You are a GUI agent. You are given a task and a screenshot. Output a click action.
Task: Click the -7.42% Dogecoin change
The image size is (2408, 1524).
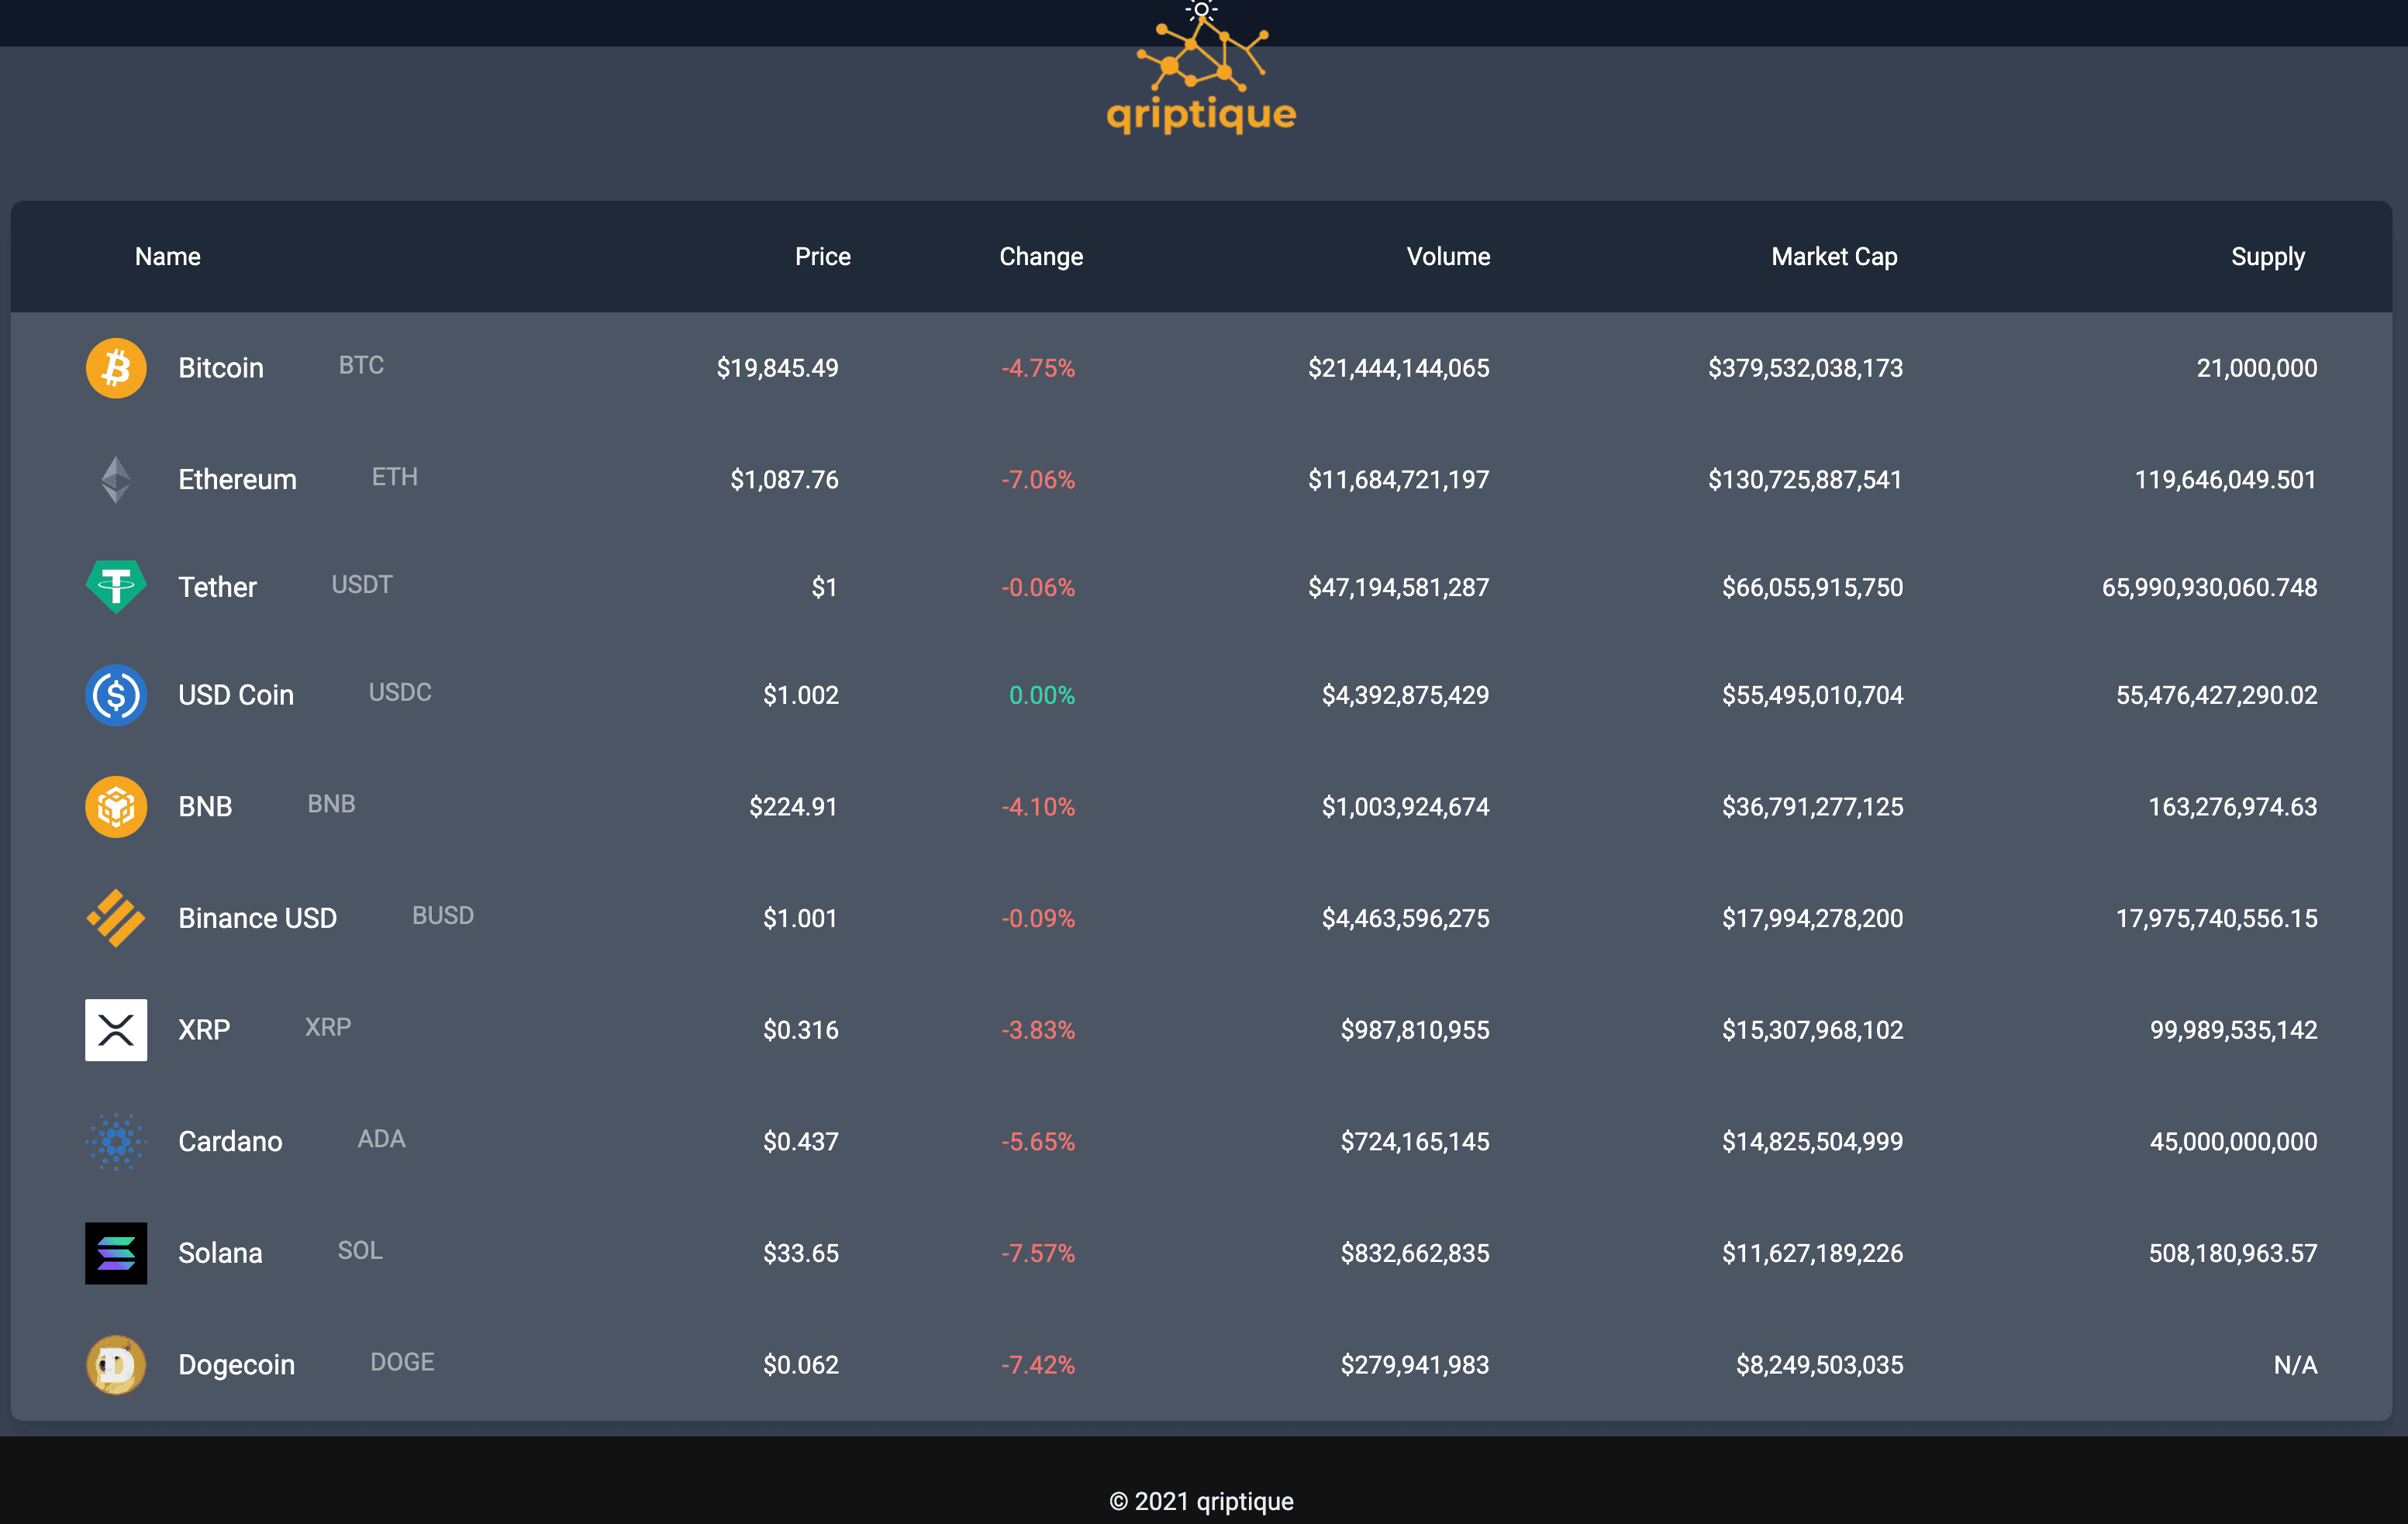pyautogui.click(x=1038, y=1365)
